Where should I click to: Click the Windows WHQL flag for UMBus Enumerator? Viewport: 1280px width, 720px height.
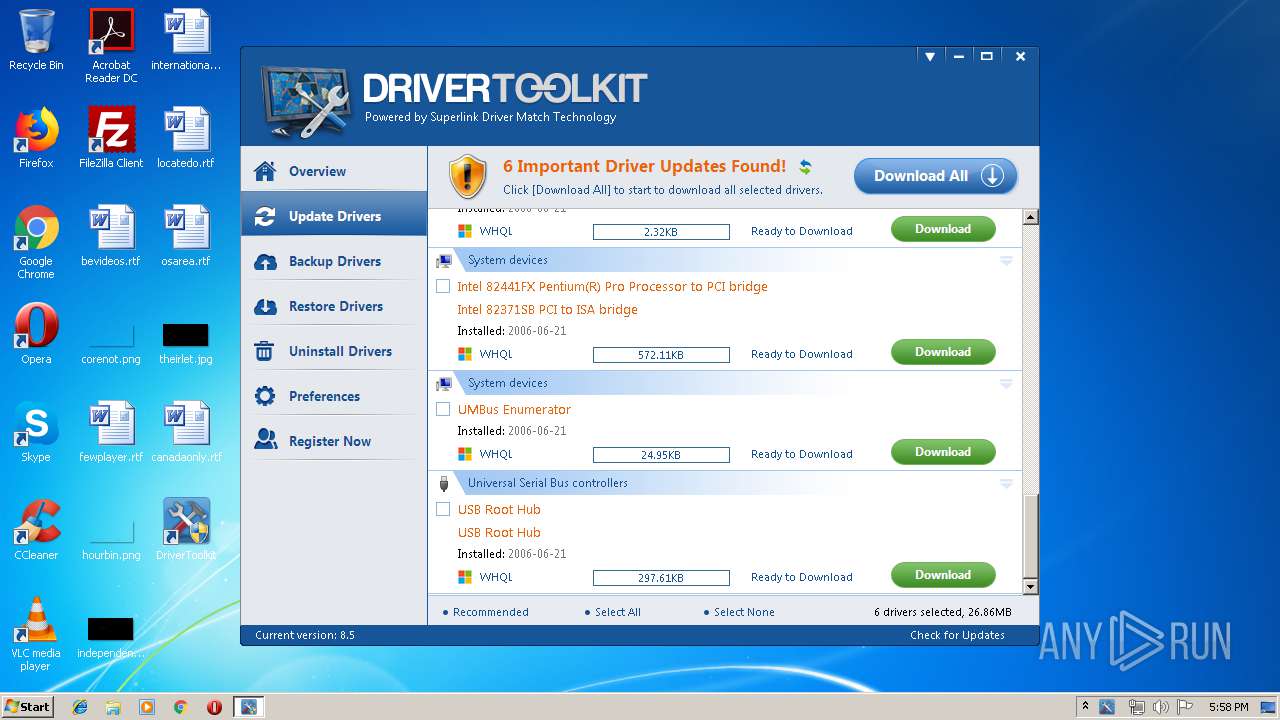[x=464, y=454]
